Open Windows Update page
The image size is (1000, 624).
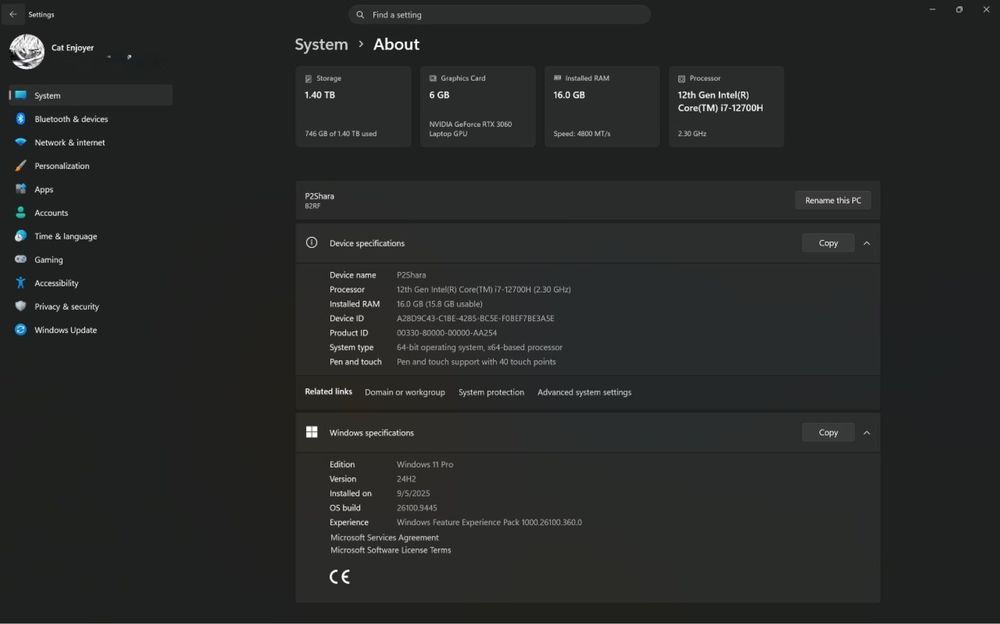[x=91, y=330]
